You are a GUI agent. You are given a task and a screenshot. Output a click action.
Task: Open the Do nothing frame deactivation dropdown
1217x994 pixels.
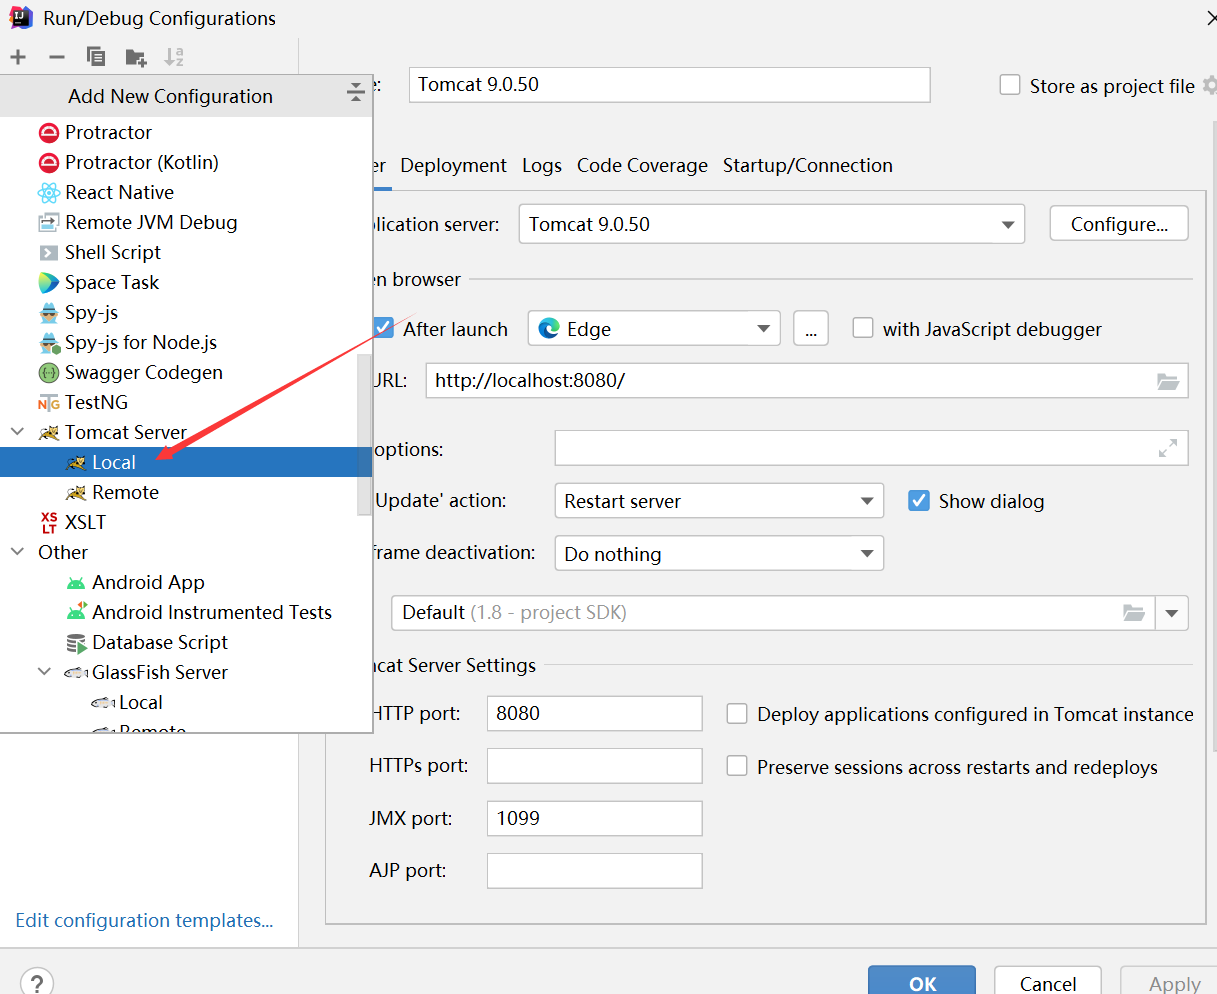point(719,553)
